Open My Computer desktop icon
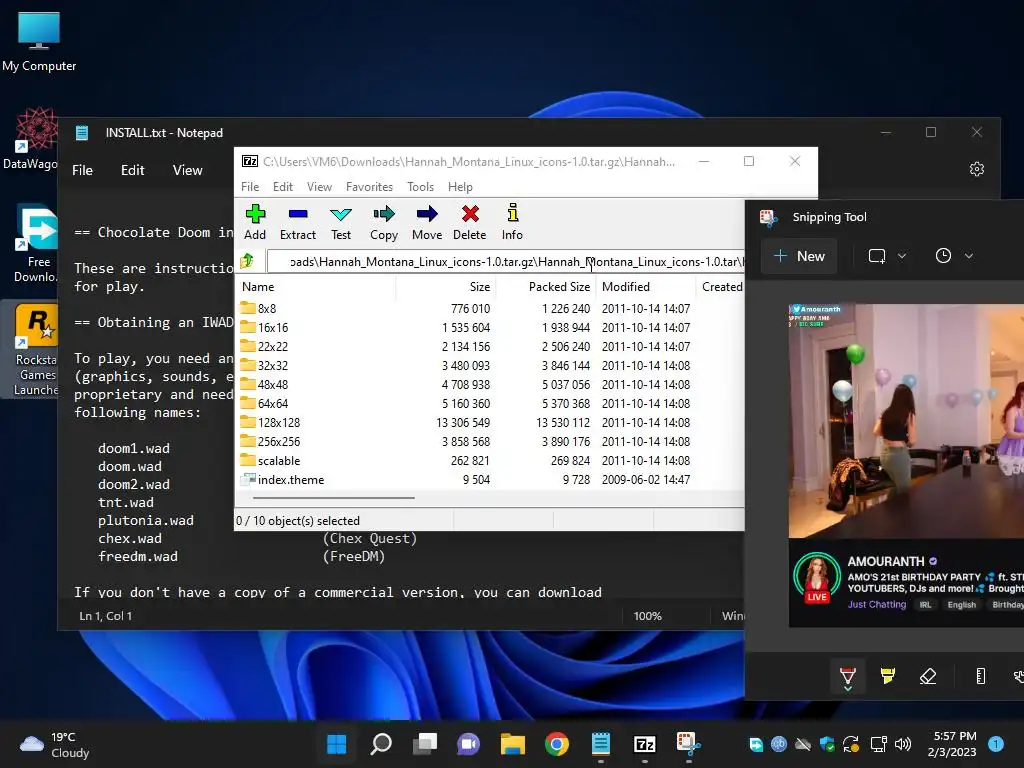Viewport: 1024px width, 768px height. point(39,41)
